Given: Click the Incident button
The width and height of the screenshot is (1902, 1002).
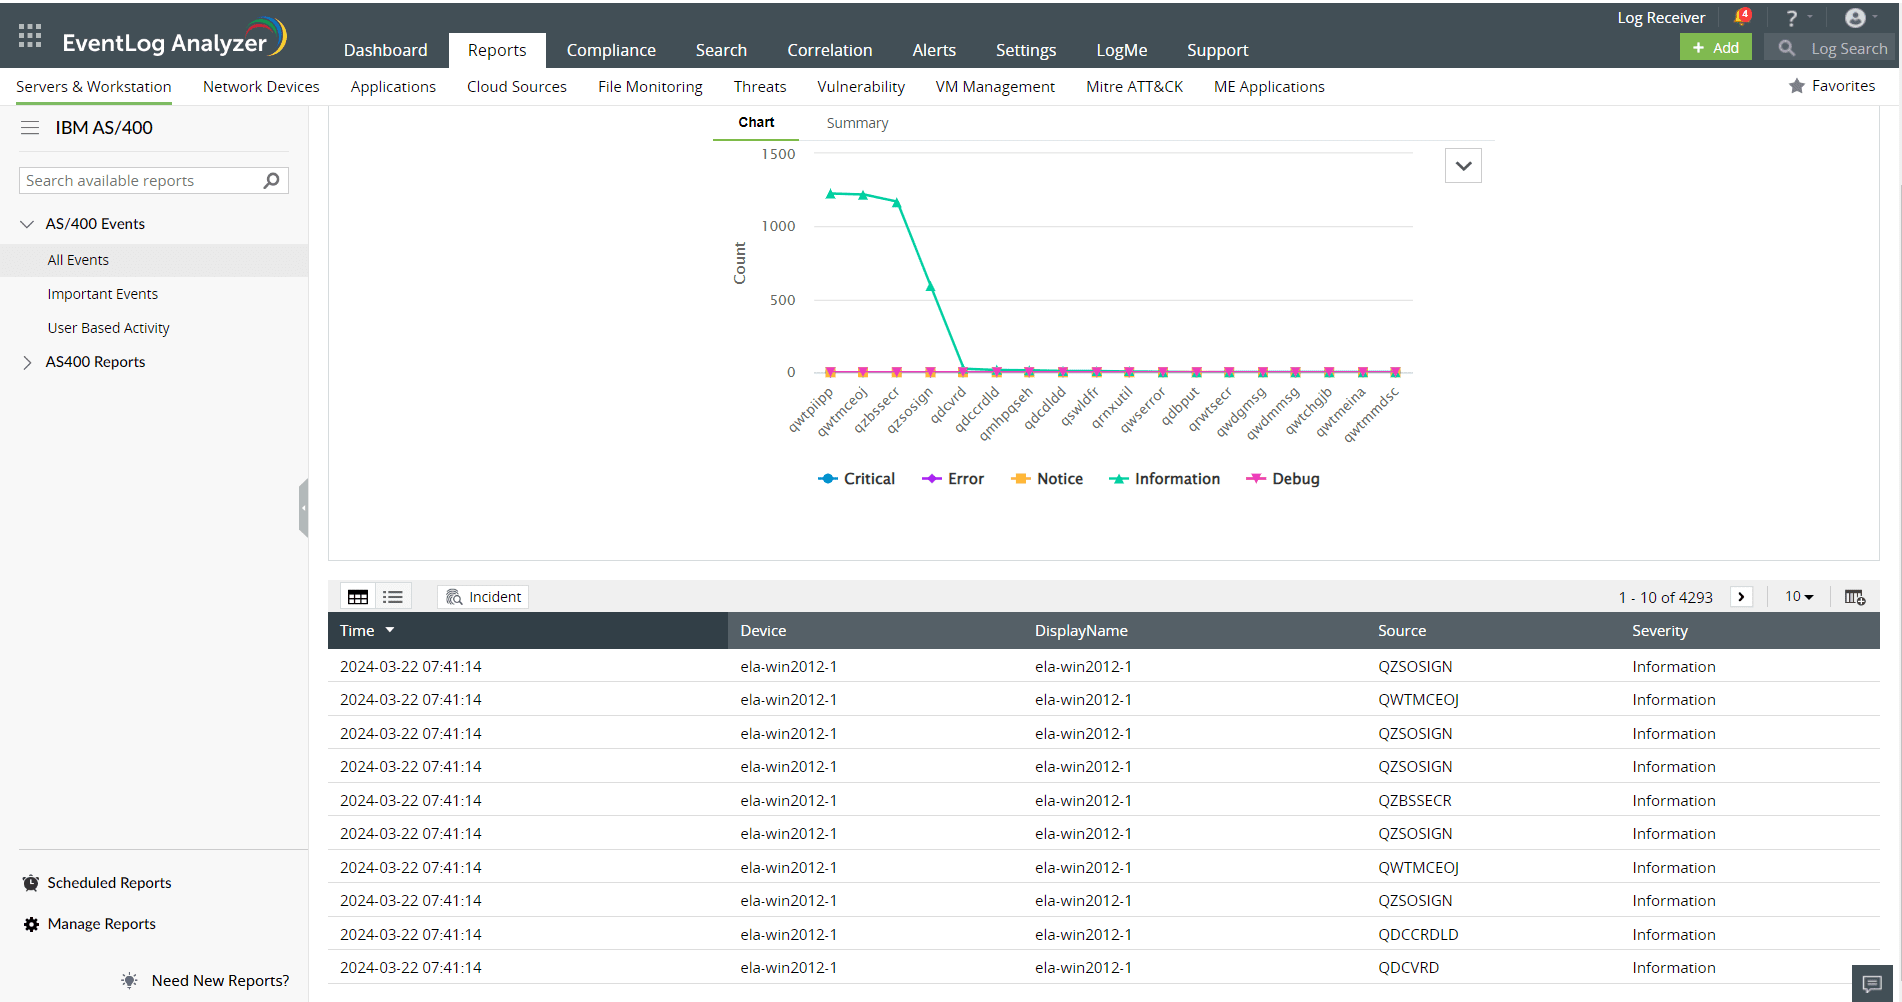Looking at the screenshot, I should coord(483,597).
